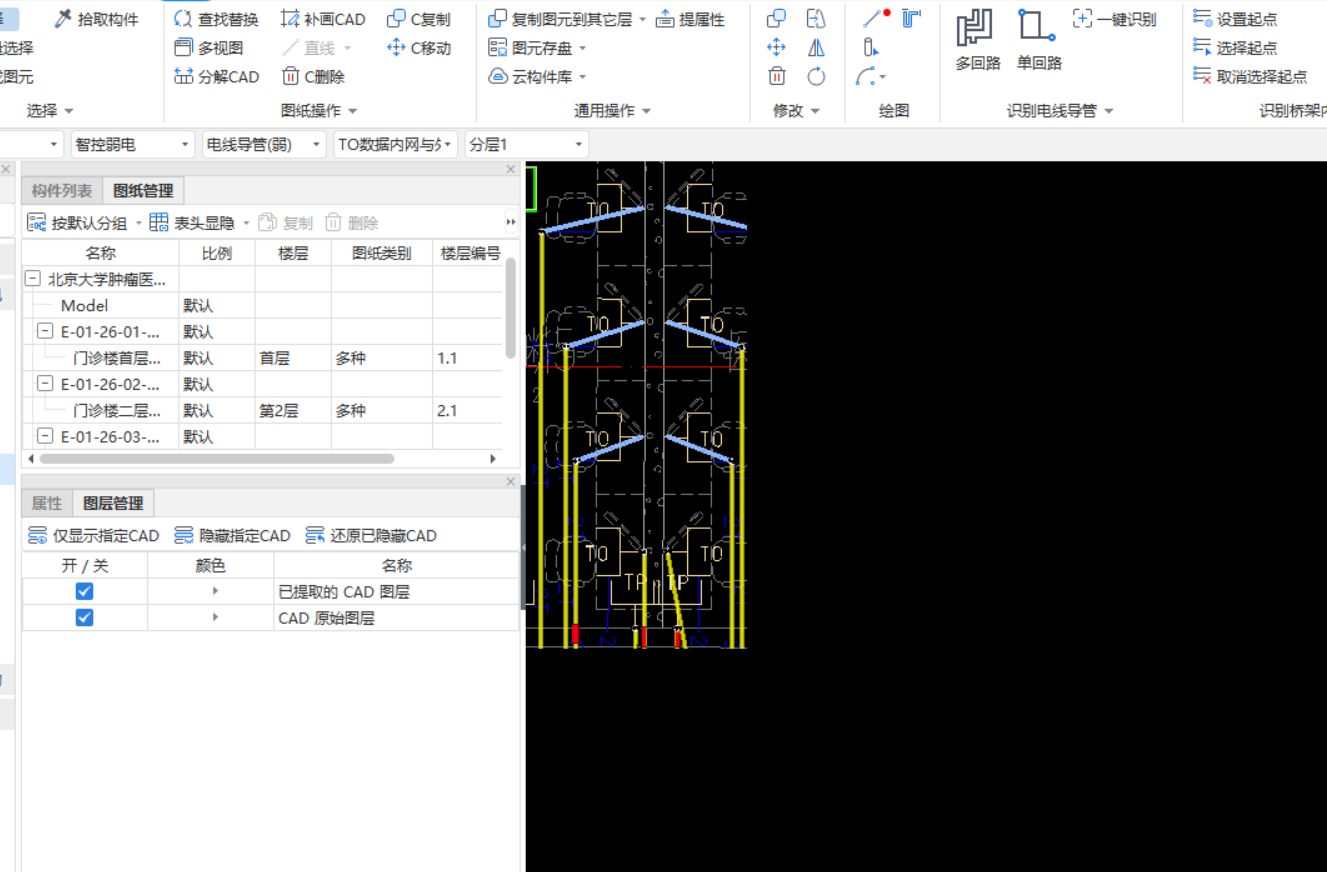Select the 补画CAD tool

323,19
